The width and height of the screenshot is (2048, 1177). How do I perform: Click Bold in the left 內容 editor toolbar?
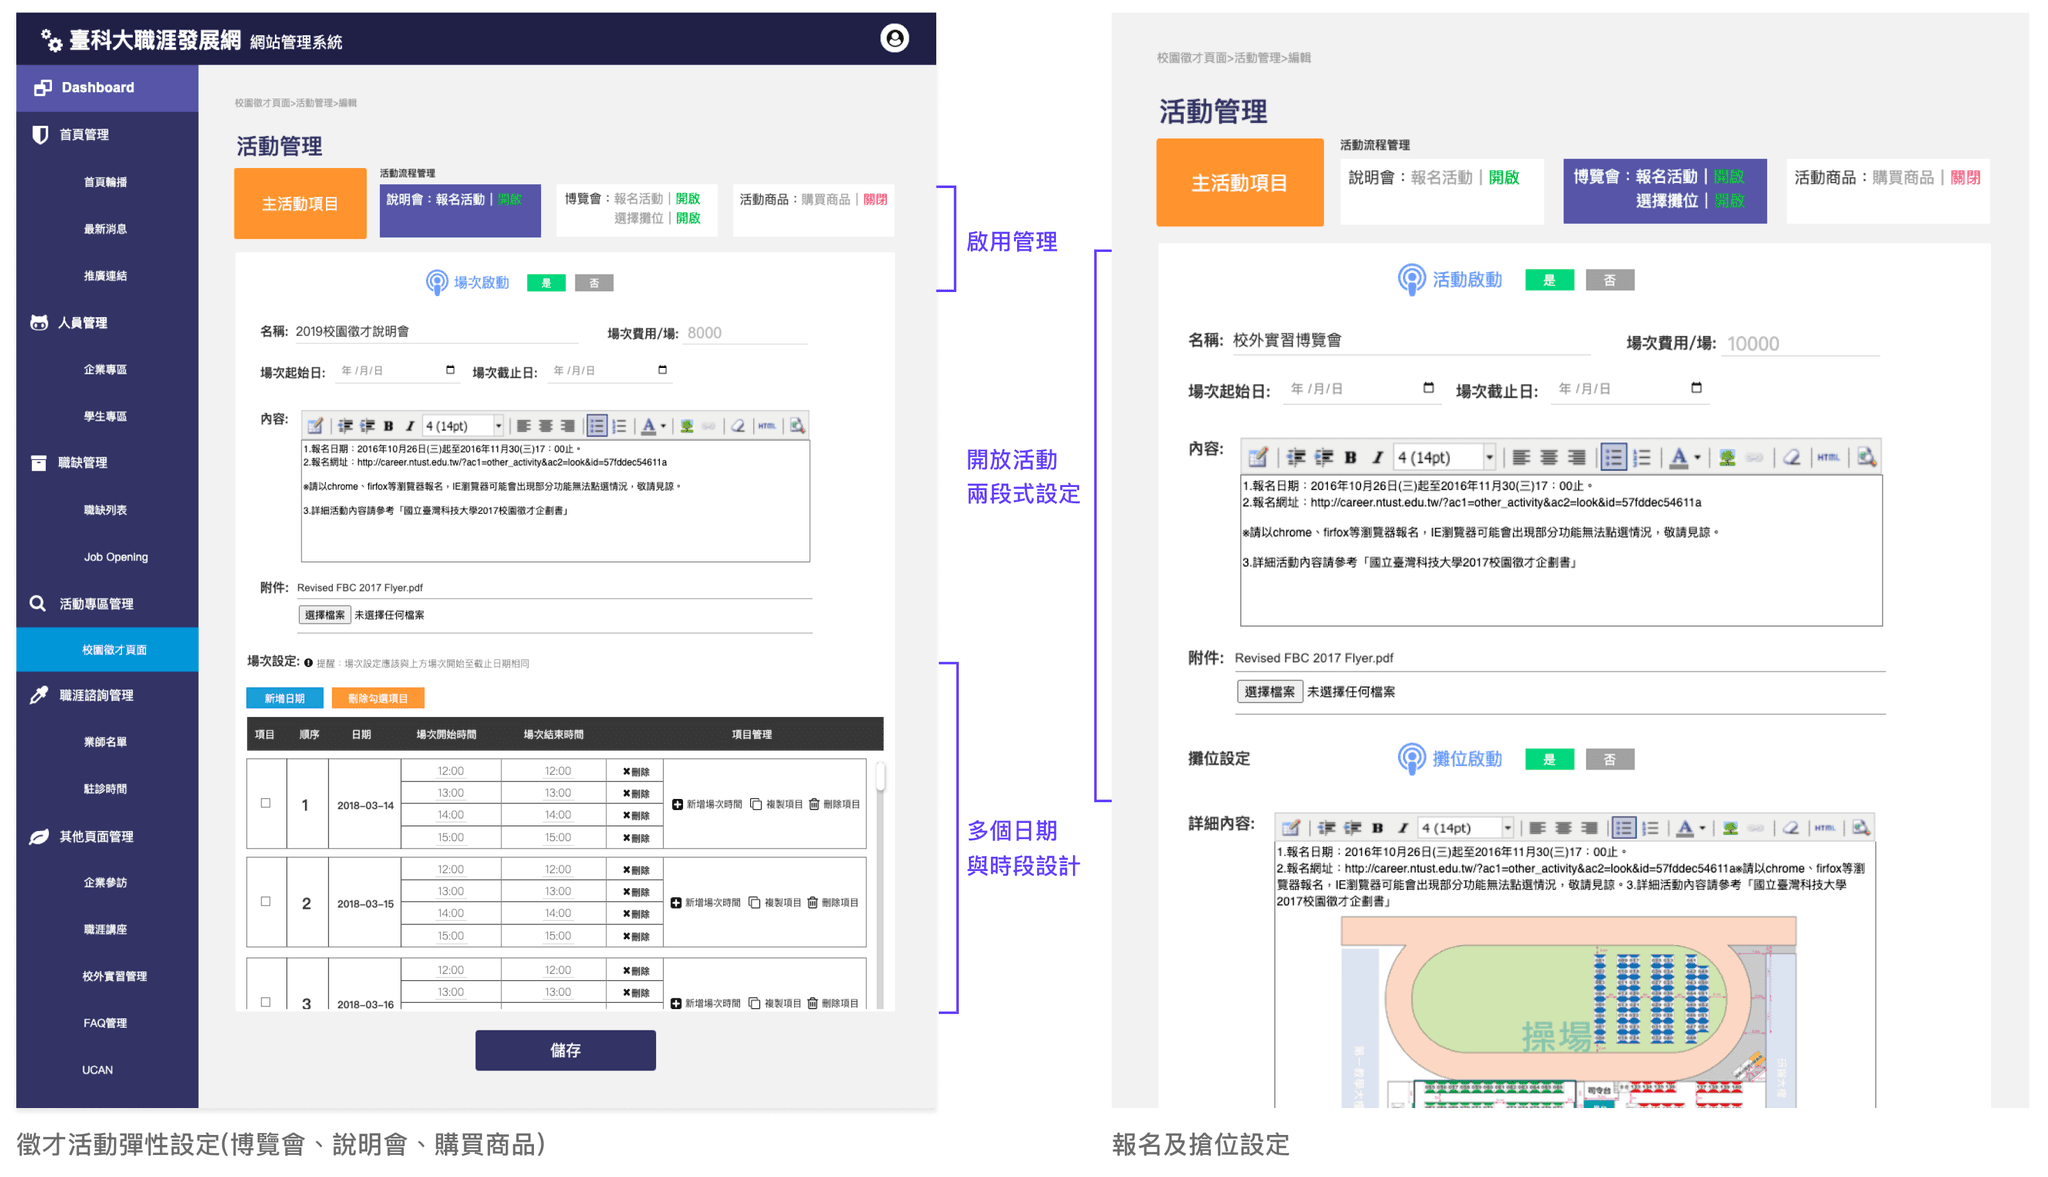click(x=389, y=426)
